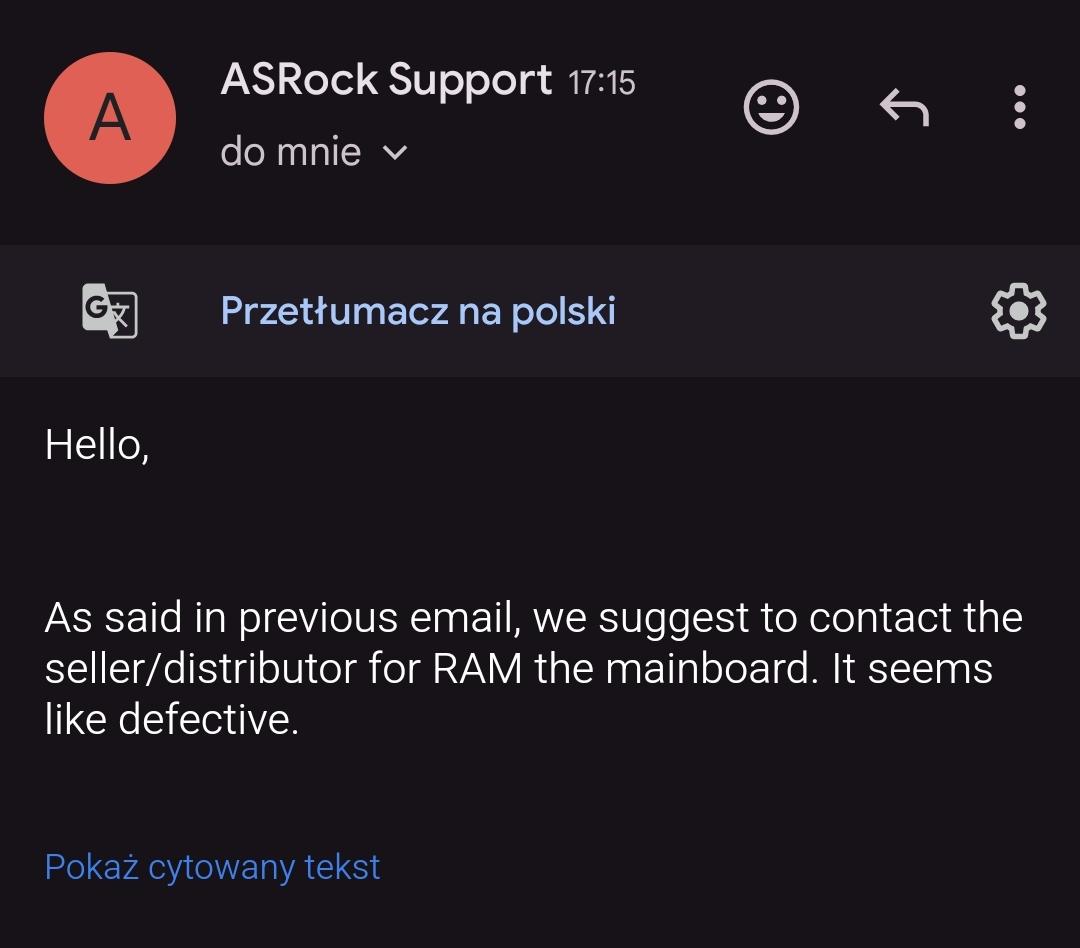Expand recipient details with the chevron
This screenshot has height=948, width=1080.
coord(396,153)
